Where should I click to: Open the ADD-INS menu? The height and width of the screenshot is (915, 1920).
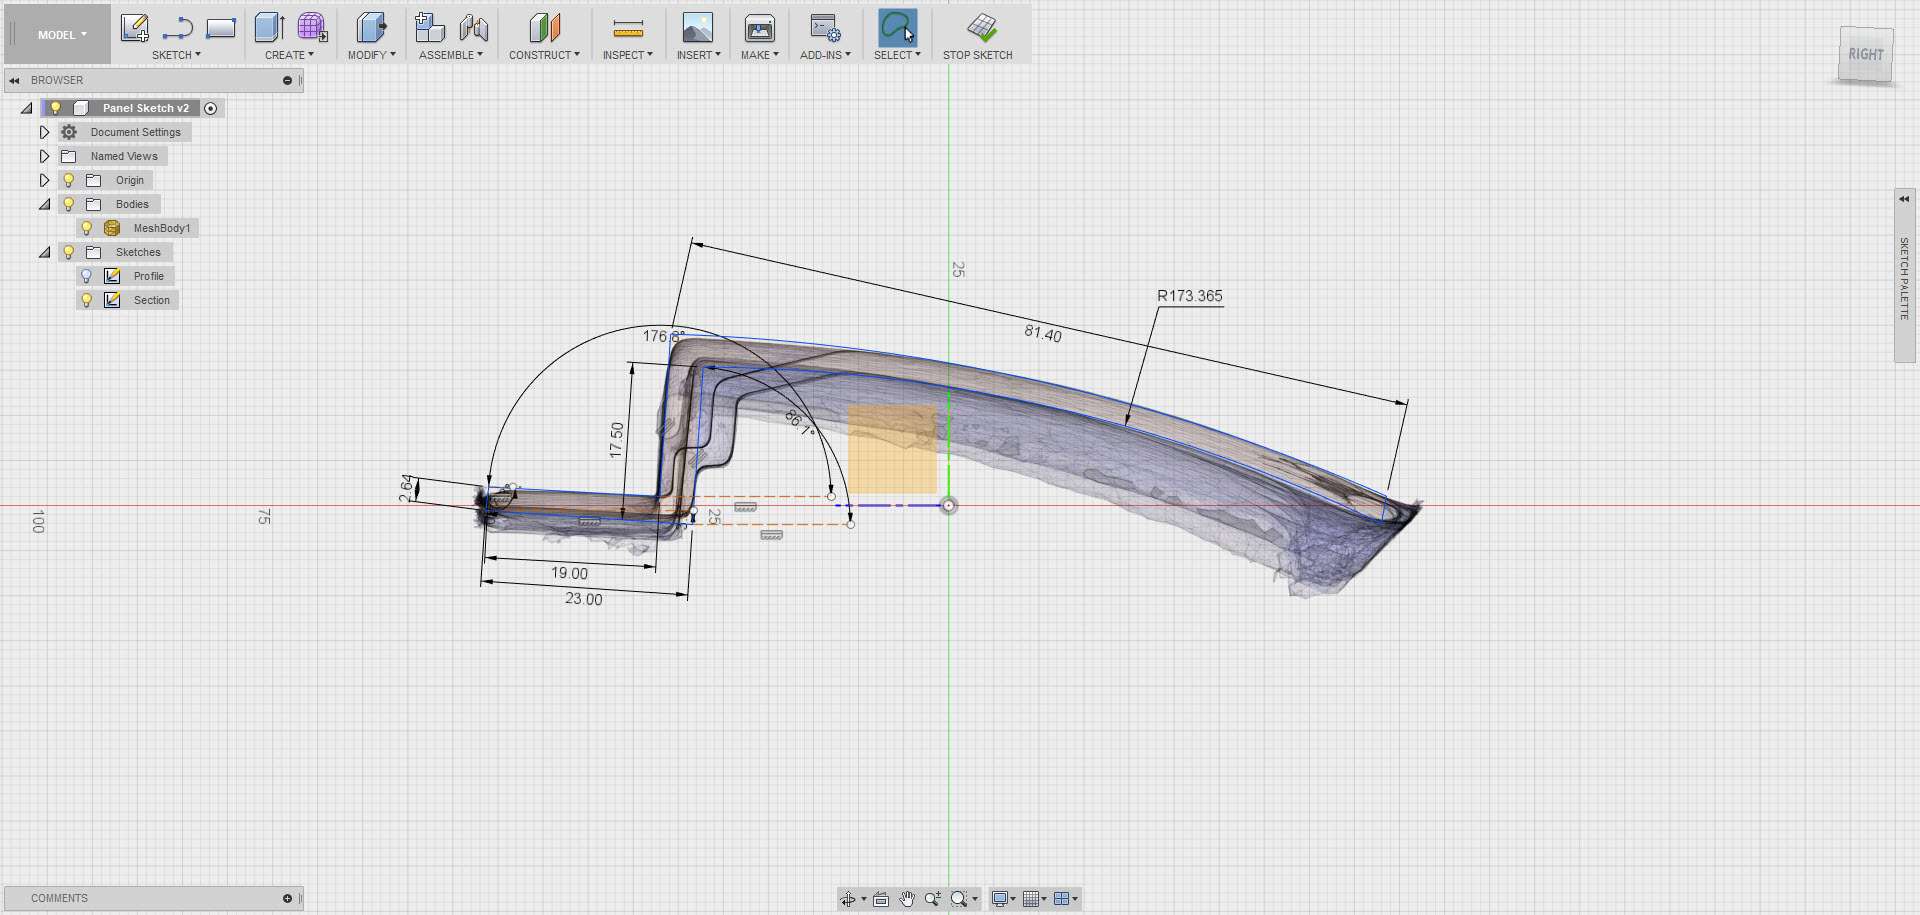[x=824, y=55]
